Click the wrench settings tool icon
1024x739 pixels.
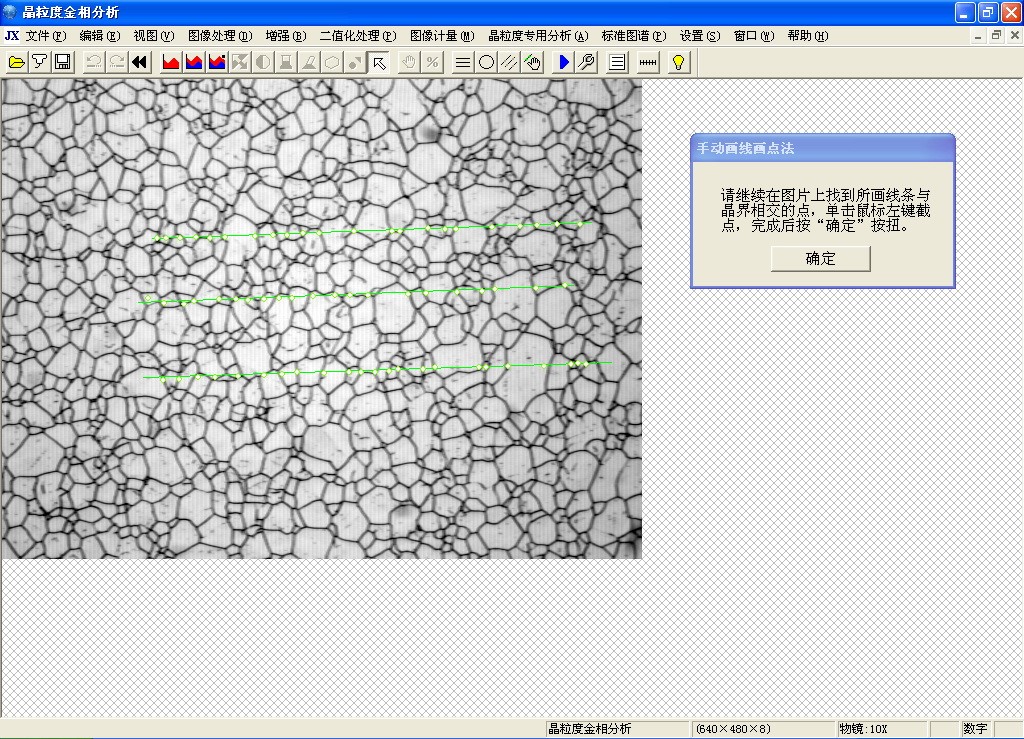coord(587,62)
